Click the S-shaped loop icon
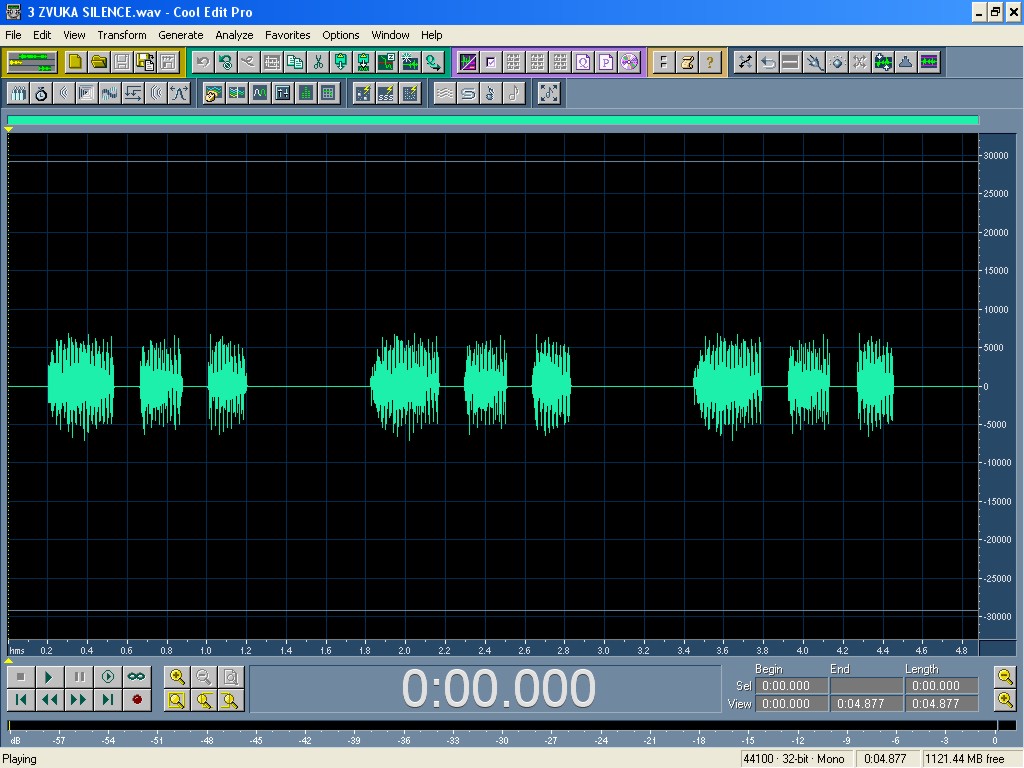1024x768 pixels. 468,93
